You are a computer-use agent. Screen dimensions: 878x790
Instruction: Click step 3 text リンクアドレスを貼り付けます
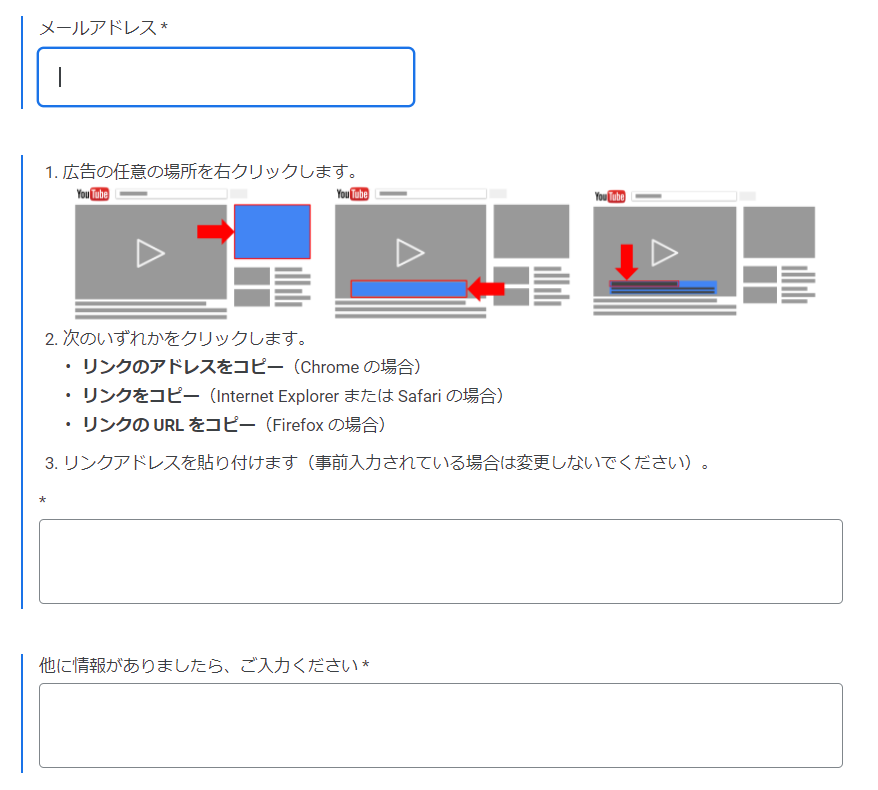coord(377,463)
